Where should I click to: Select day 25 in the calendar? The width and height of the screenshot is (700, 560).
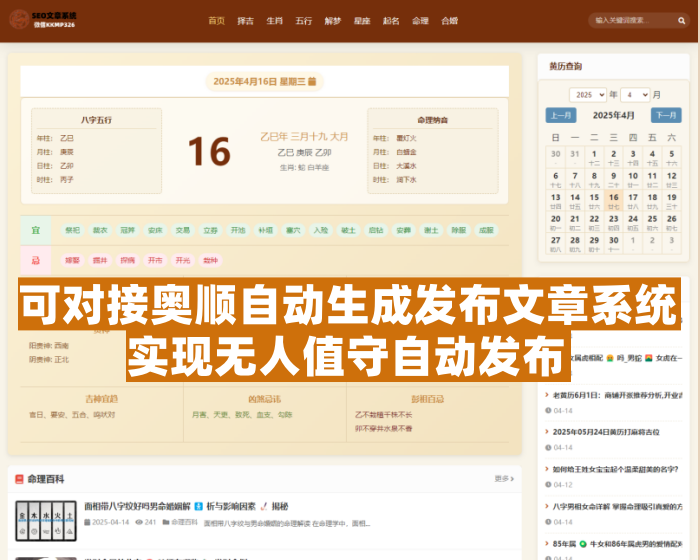(652, 222)
